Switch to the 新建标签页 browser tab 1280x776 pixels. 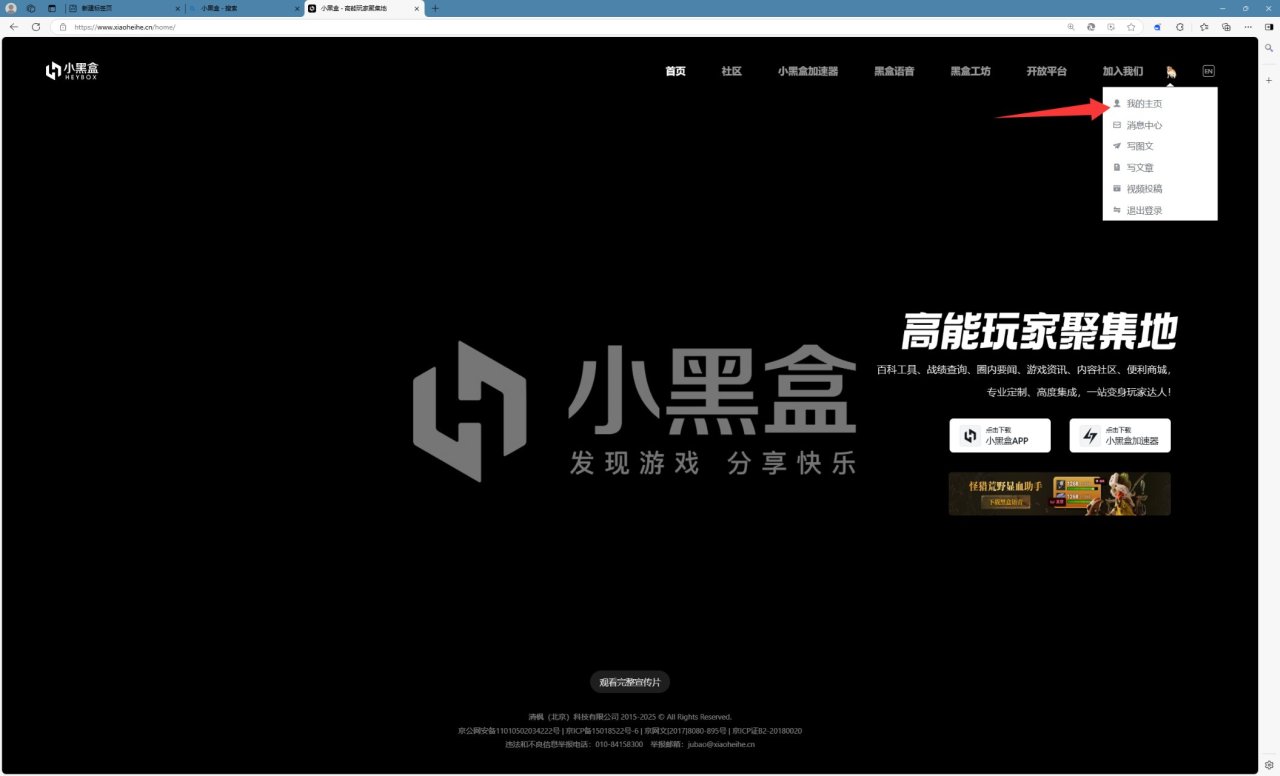click(x=124, y=8)
